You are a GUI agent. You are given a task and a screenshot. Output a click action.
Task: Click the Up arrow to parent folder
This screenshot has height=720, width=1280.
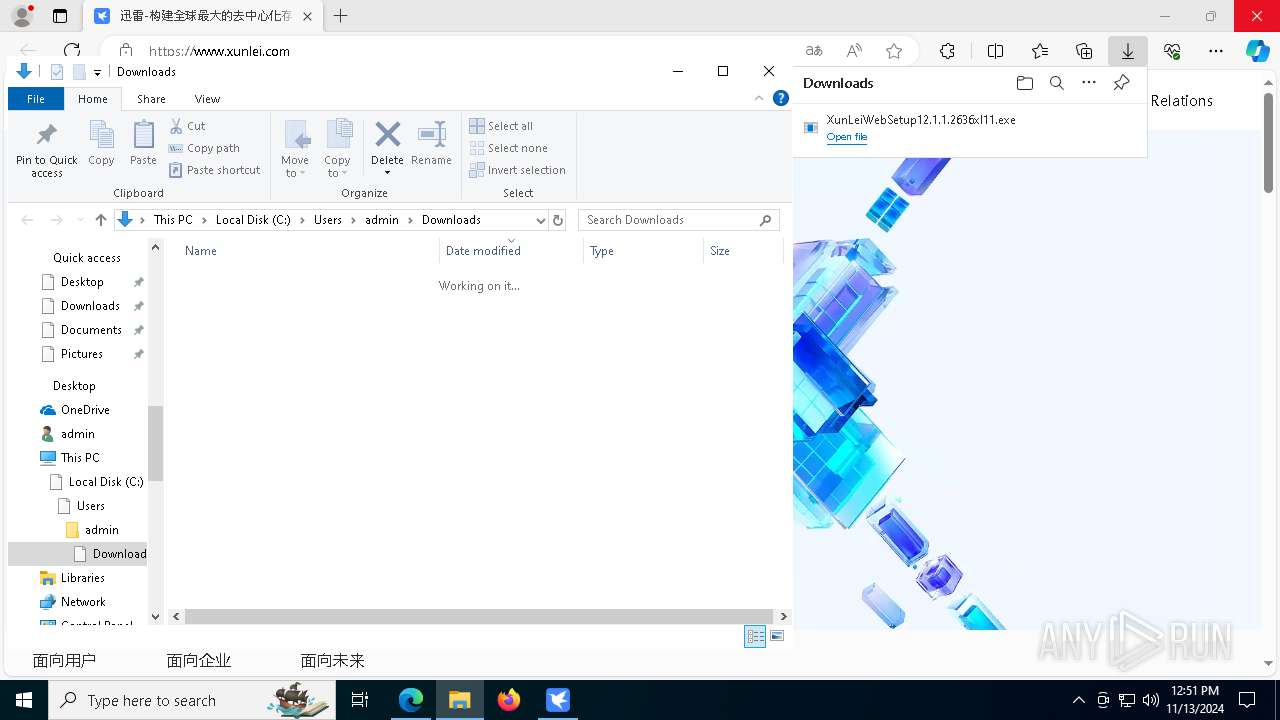[x=100, y=220]
